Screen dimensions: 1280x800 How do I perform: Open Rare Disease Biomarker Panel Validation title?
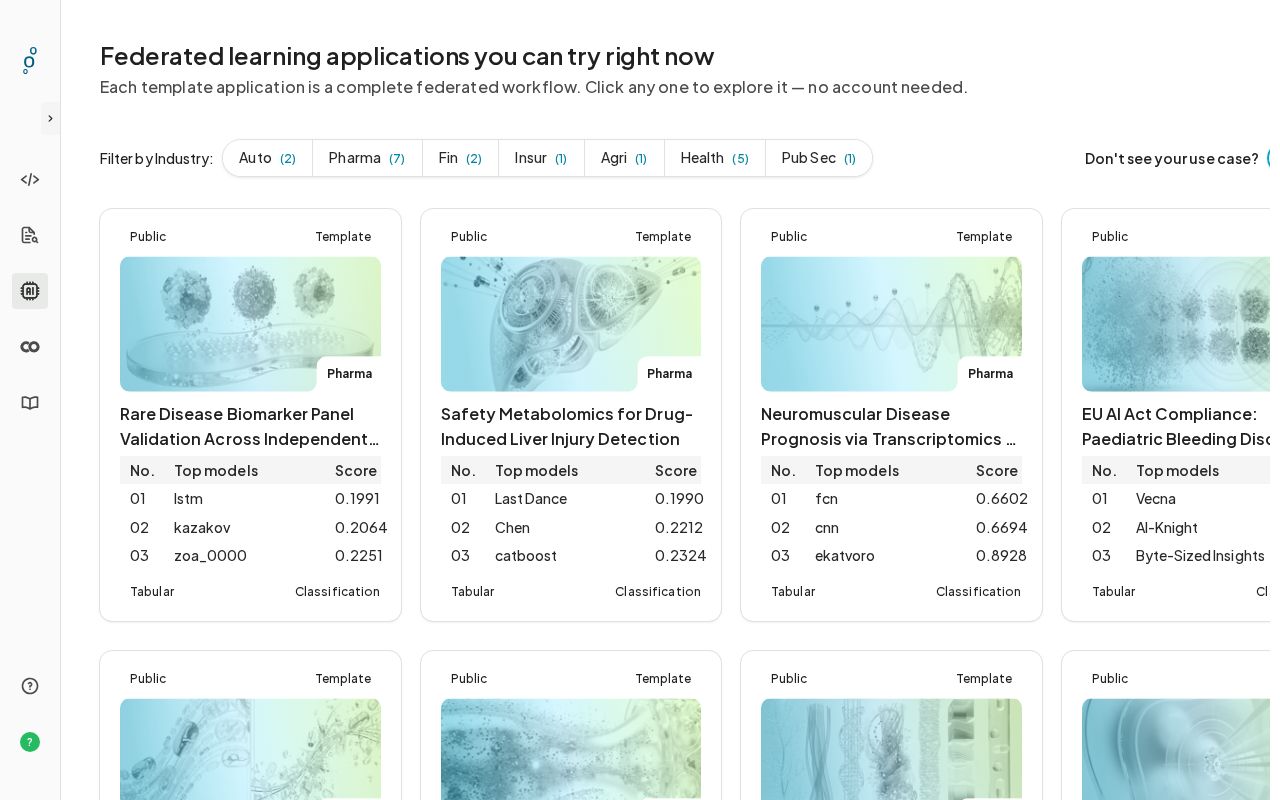coord(250,427)
